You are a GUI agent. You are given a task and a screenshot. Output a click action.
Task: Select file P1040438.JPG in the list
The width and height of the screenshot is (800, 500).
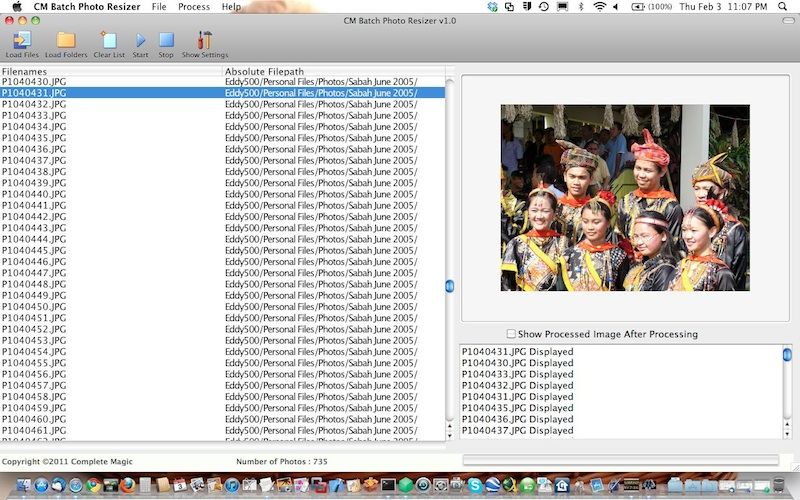[x=222, y=171]
